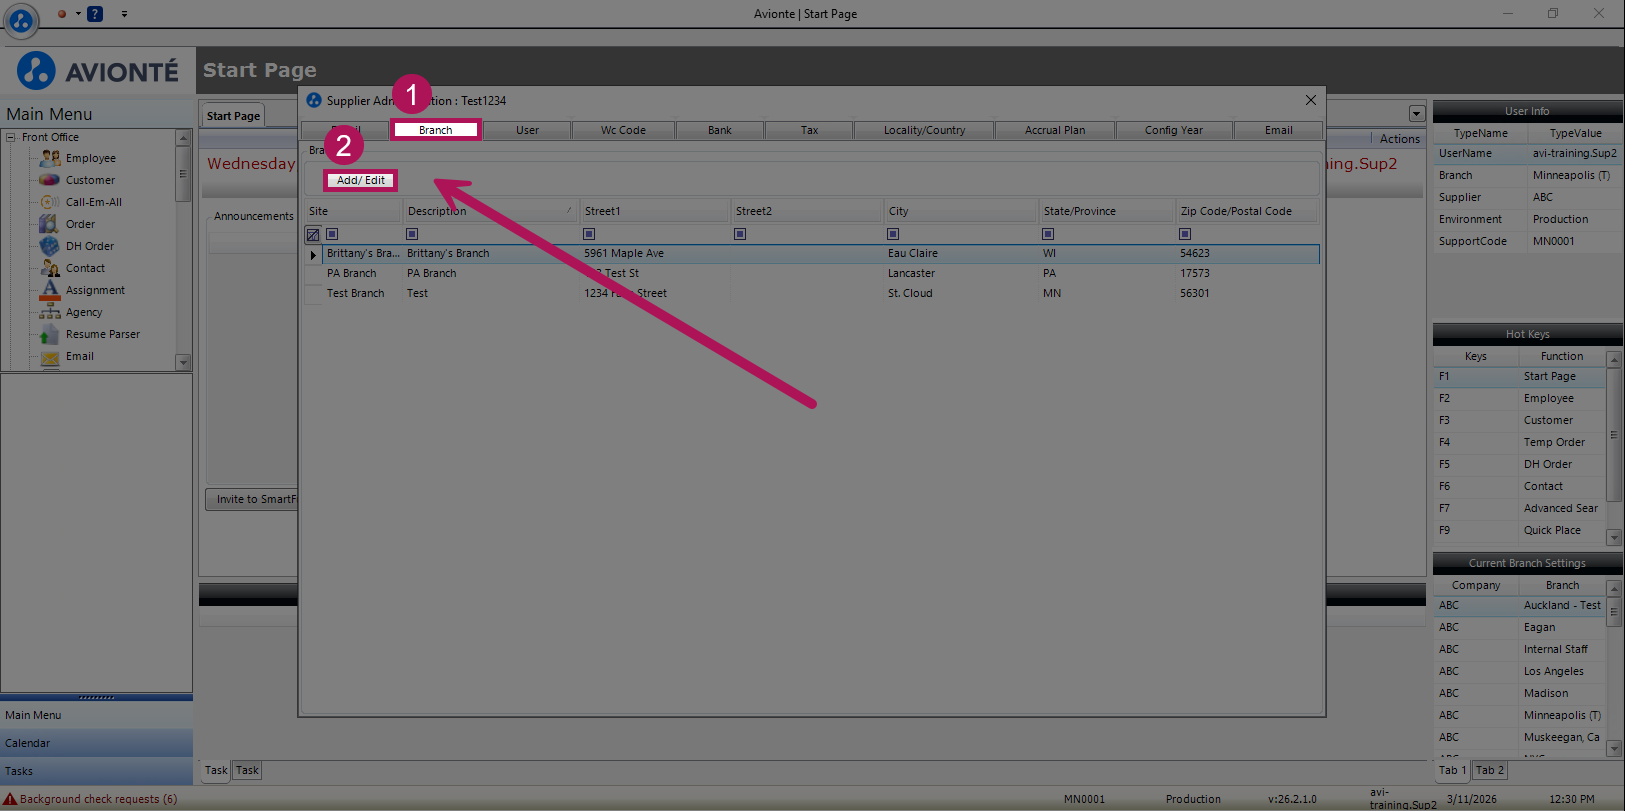Select the Contact menu item
Screen dimensions: 1625x811
[x=85, y=268]
